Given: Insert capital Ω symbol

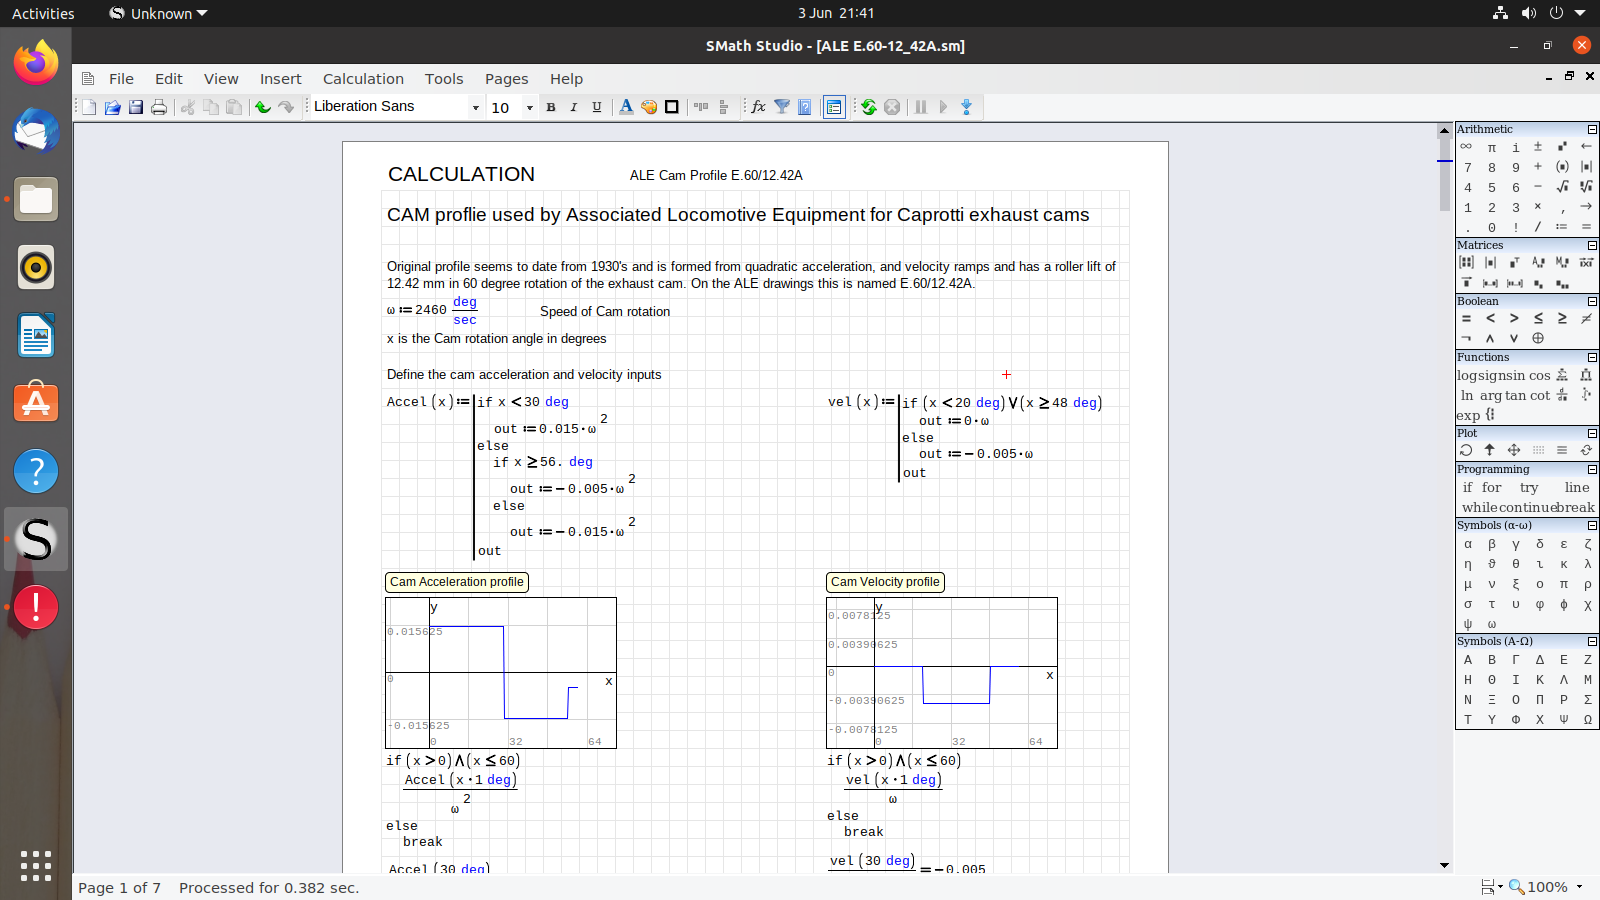Looking at the screenshot, I should point(1587,720).
